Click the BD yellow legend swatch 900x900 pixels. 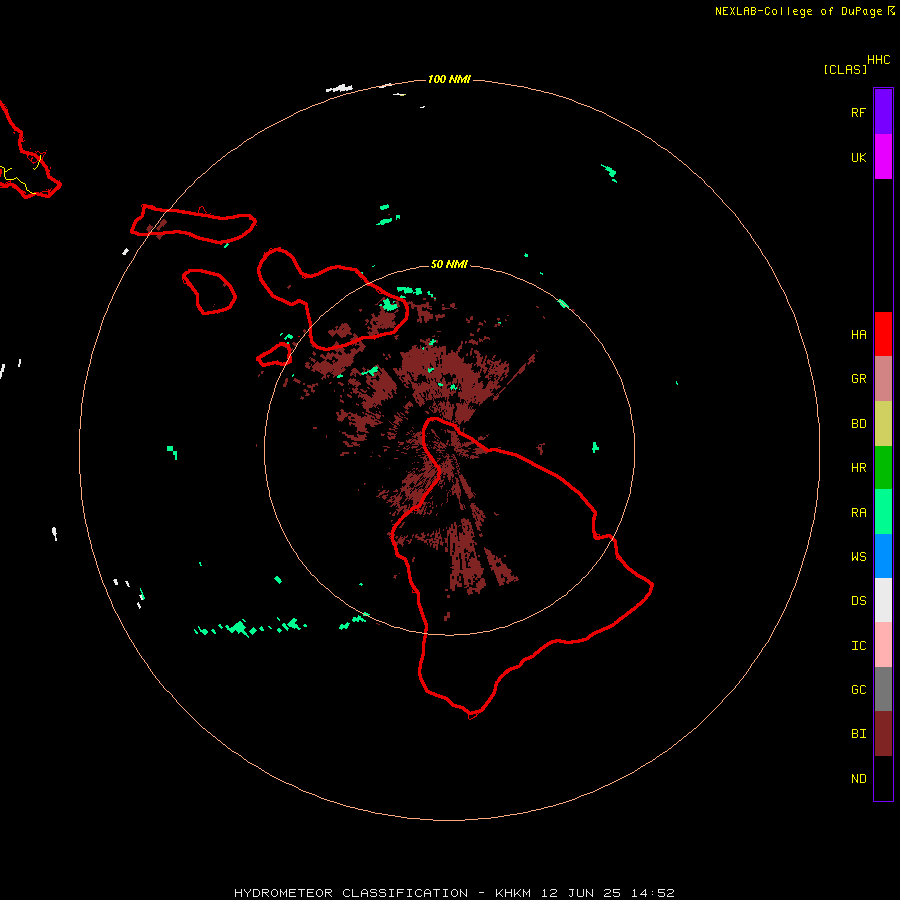883,424
